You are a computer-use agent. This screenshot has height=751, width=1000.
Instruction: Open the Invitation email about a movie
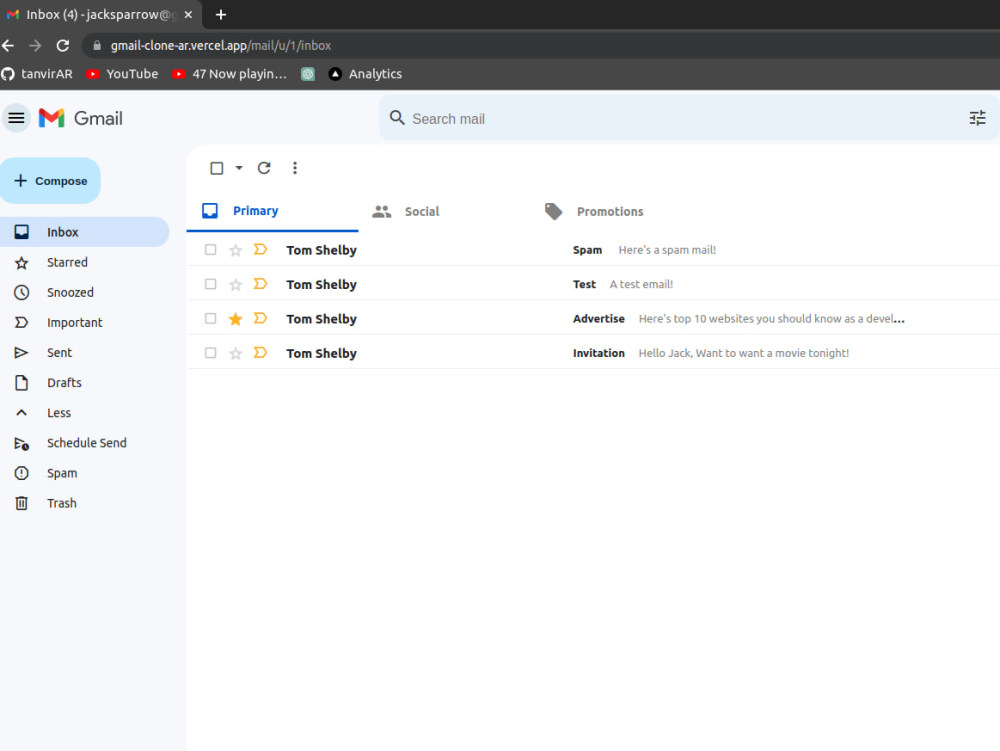(594, 353)
